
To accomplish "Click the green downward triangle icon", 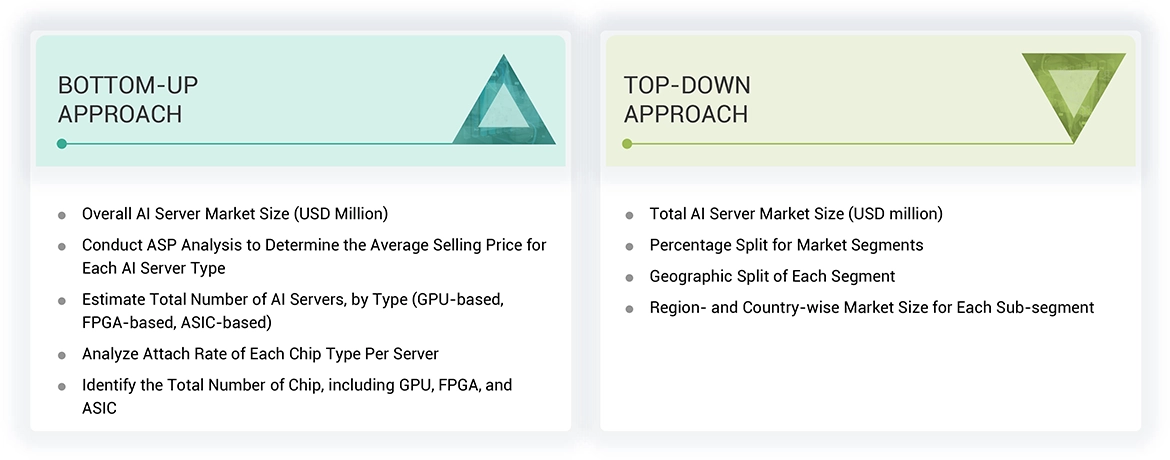I will pyautogui.click(x=1073, y=92).
